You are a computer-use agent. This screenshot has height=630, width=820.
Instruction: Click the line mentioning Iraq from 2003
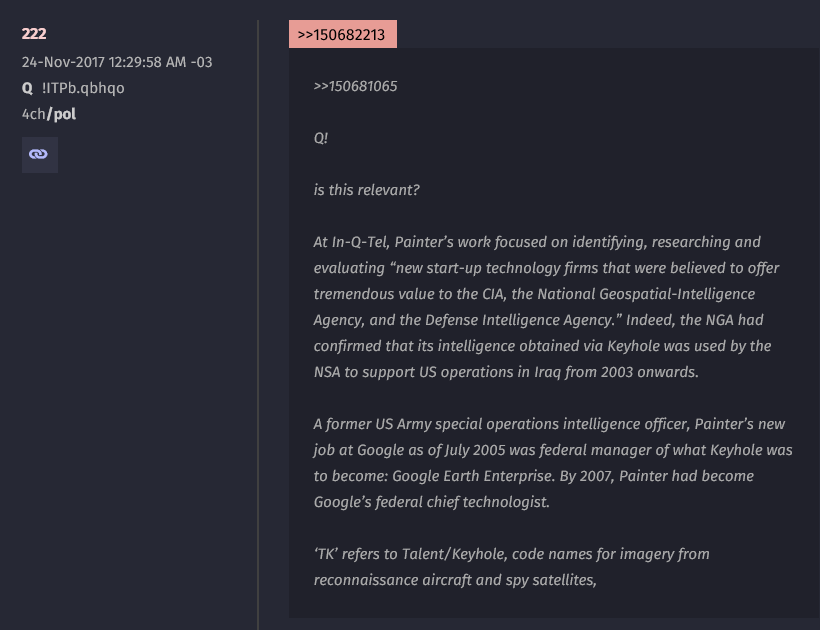click(x=506, y=372)
